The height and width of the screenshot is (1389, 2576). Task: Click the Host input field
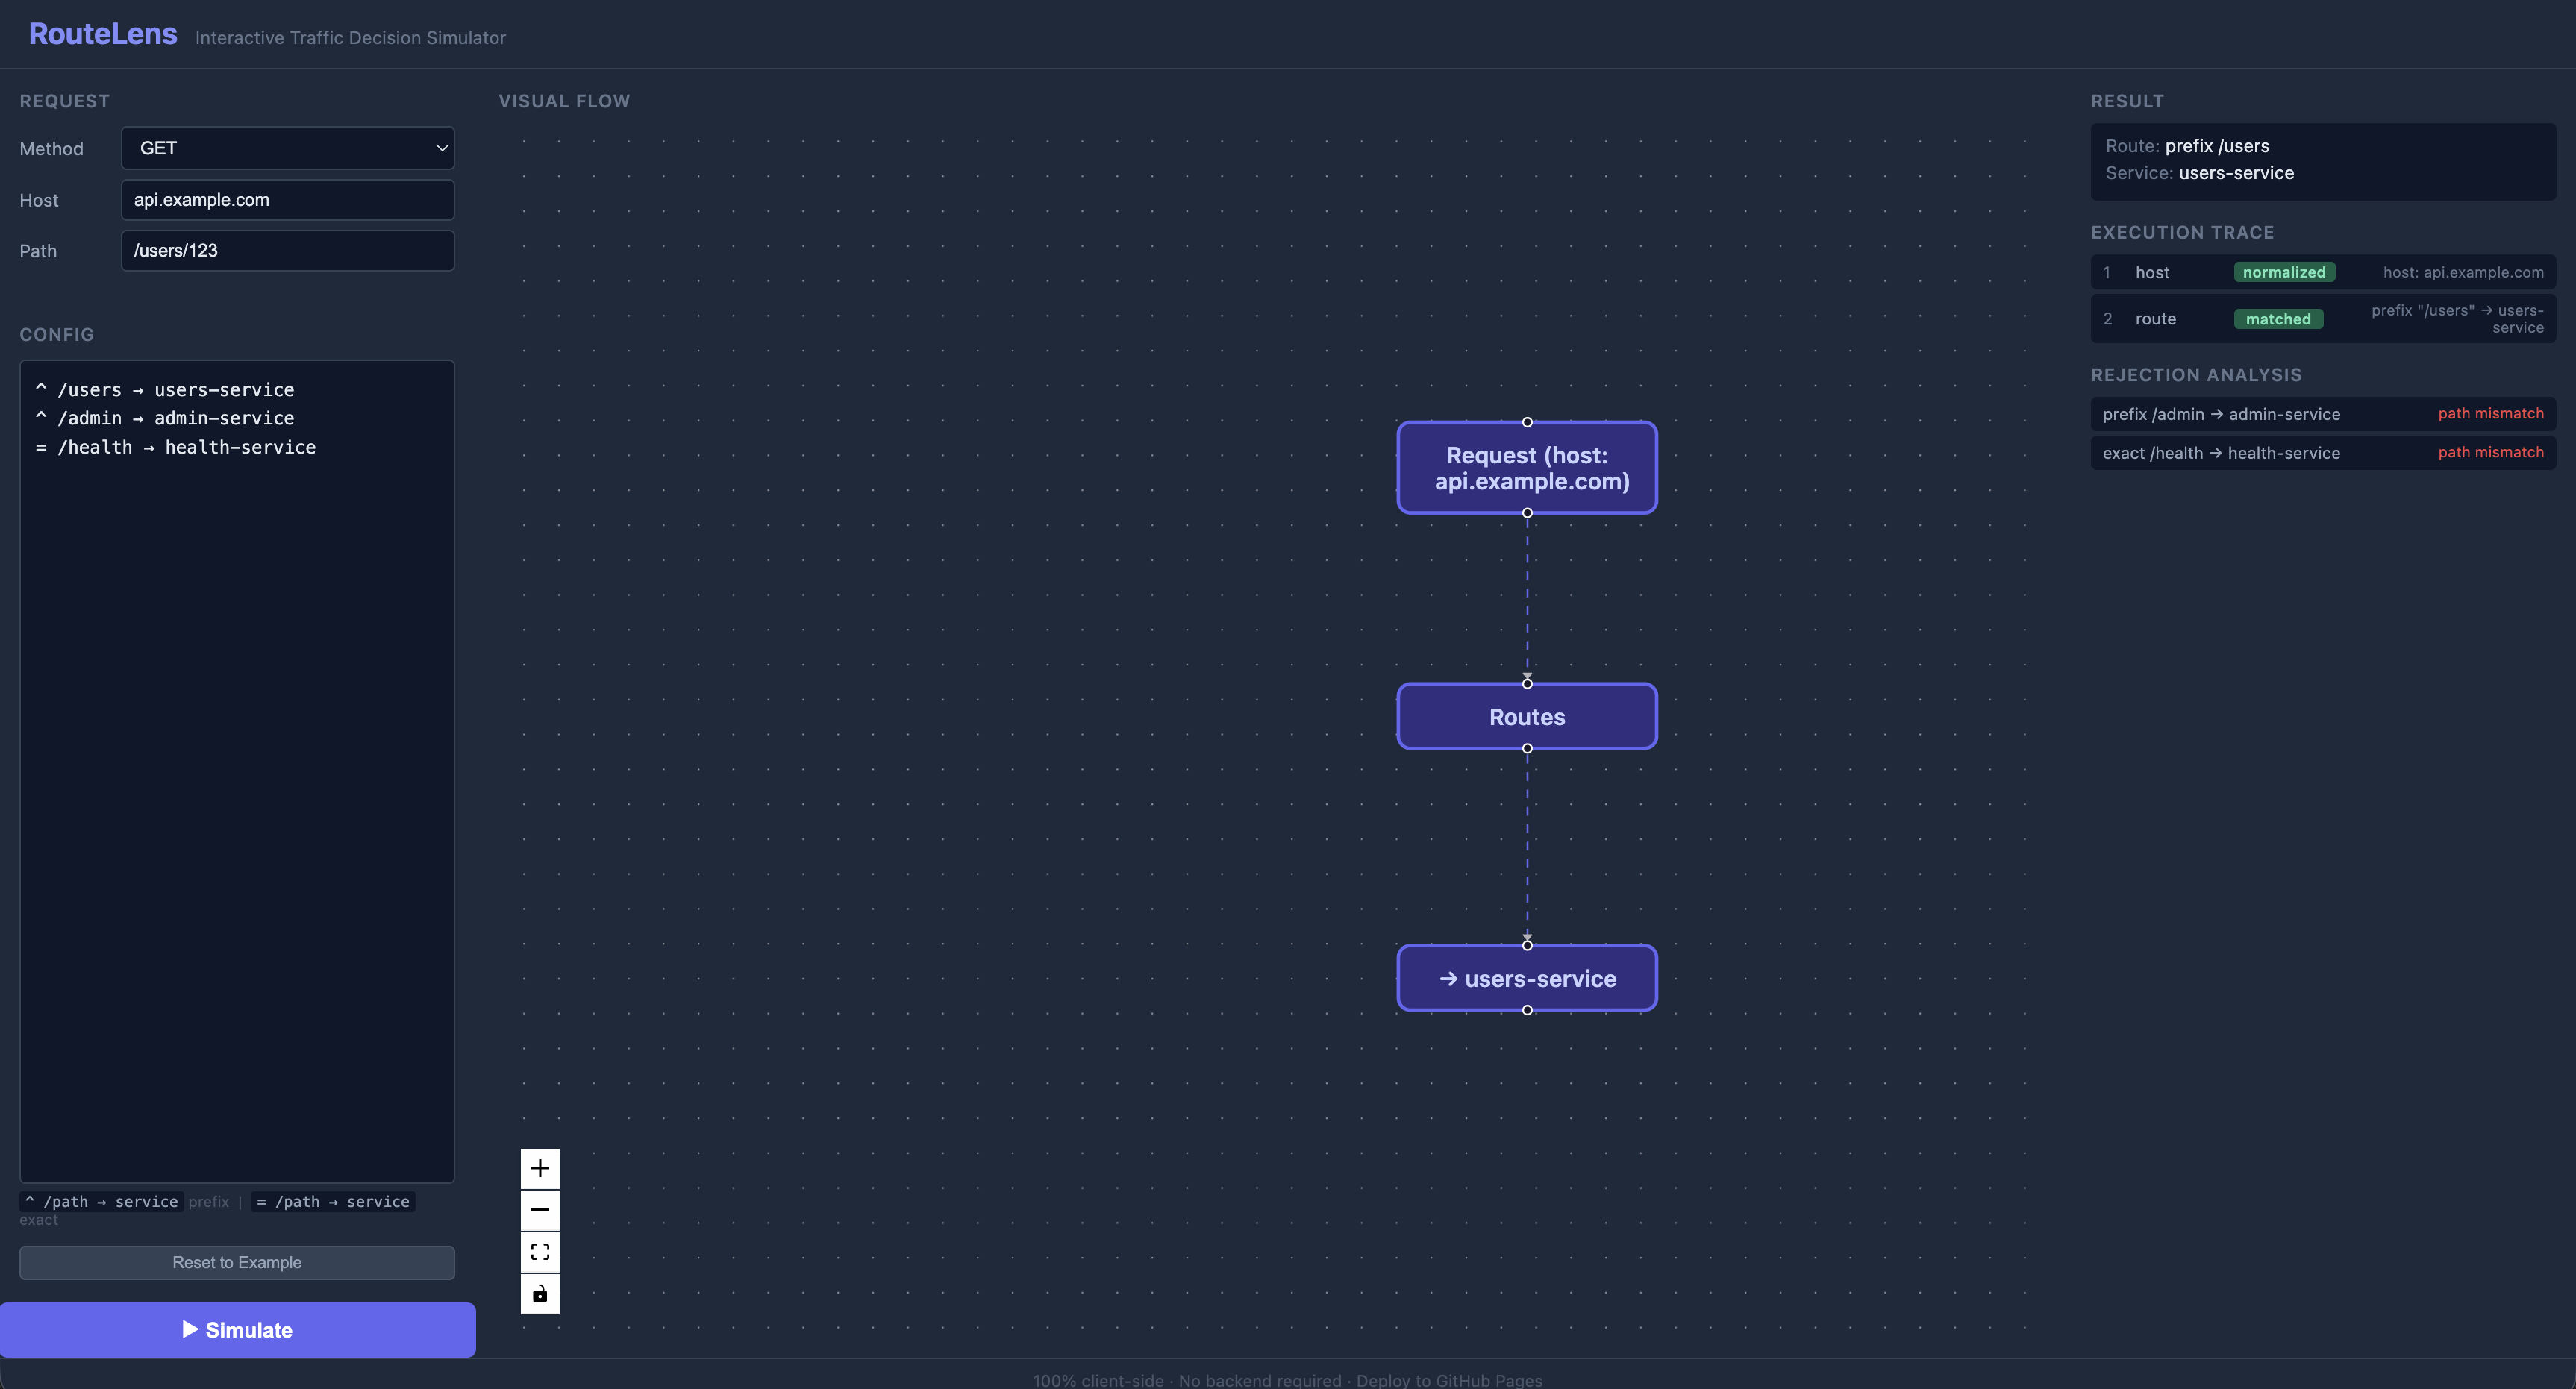click(x=288, y=200)
